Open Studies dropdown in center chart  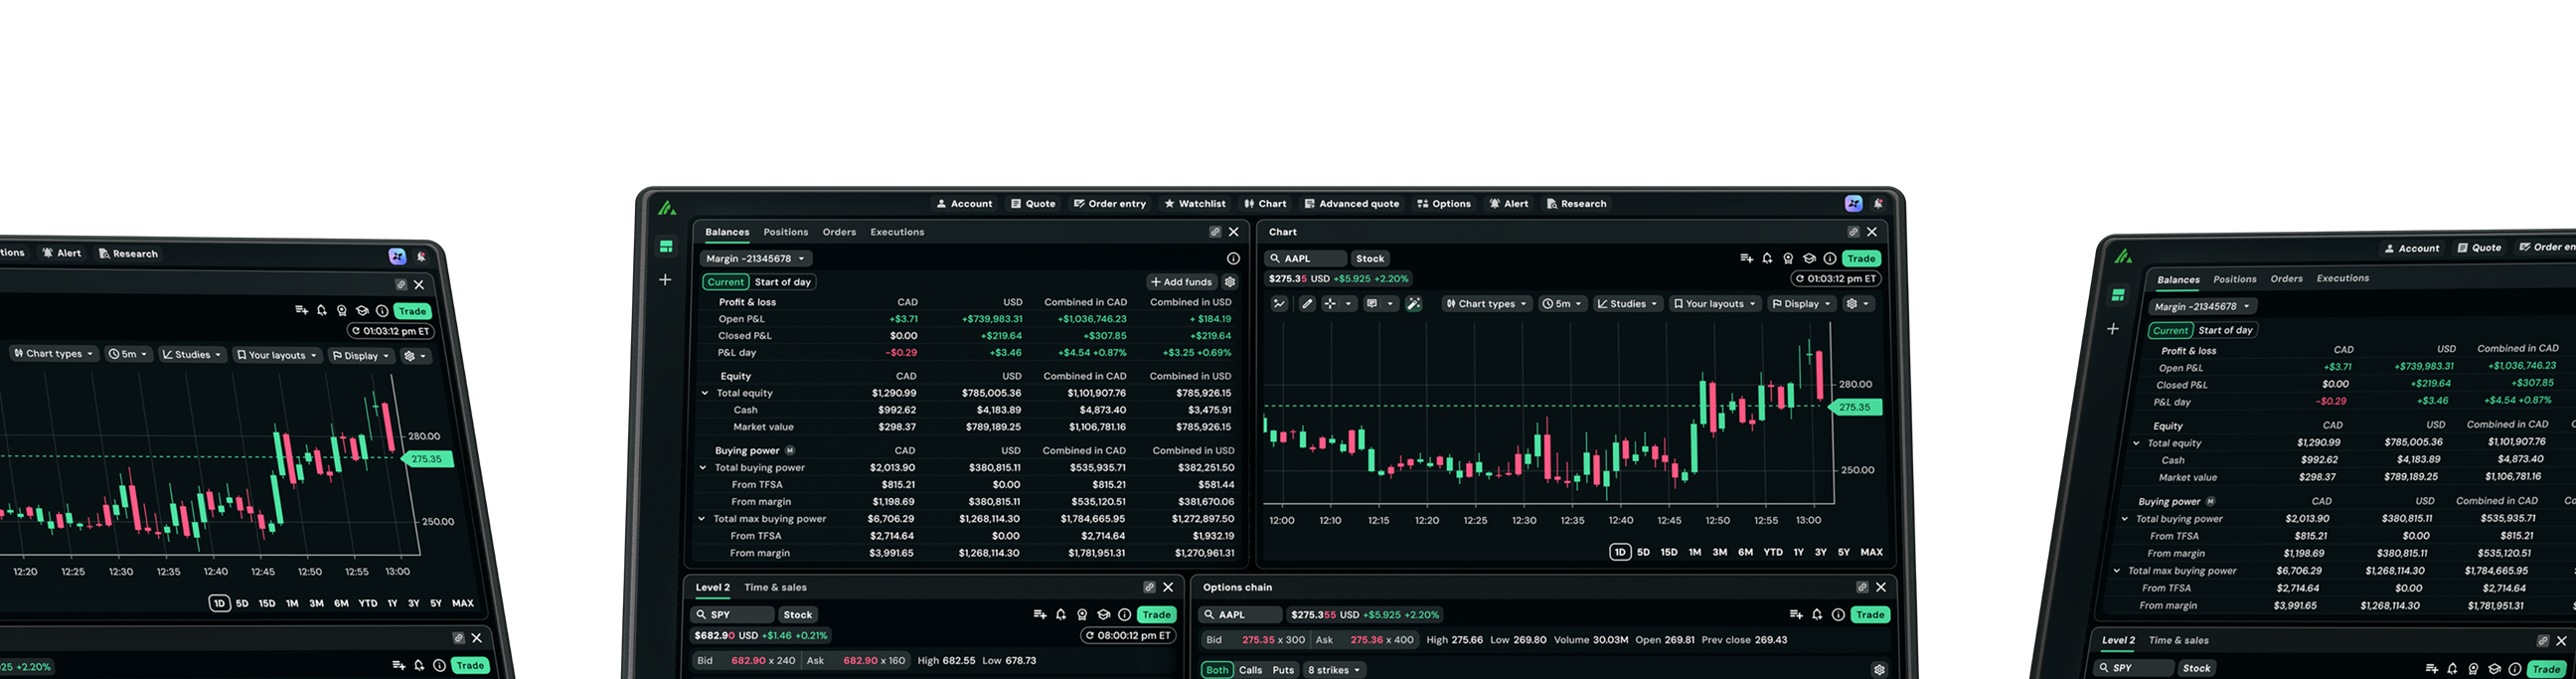(x=1628, y=304)
